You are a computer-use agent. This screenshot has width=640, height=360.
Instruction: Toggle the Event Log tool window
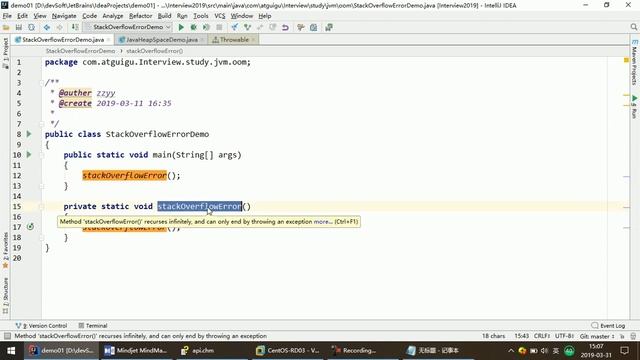pos(608,326)
